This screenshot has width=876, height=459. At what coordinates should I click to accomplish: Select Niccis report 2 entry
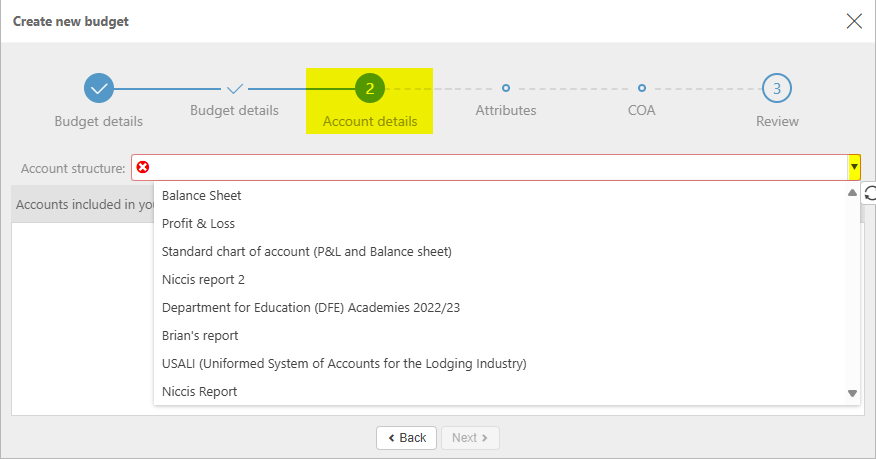tap(203, 280)
